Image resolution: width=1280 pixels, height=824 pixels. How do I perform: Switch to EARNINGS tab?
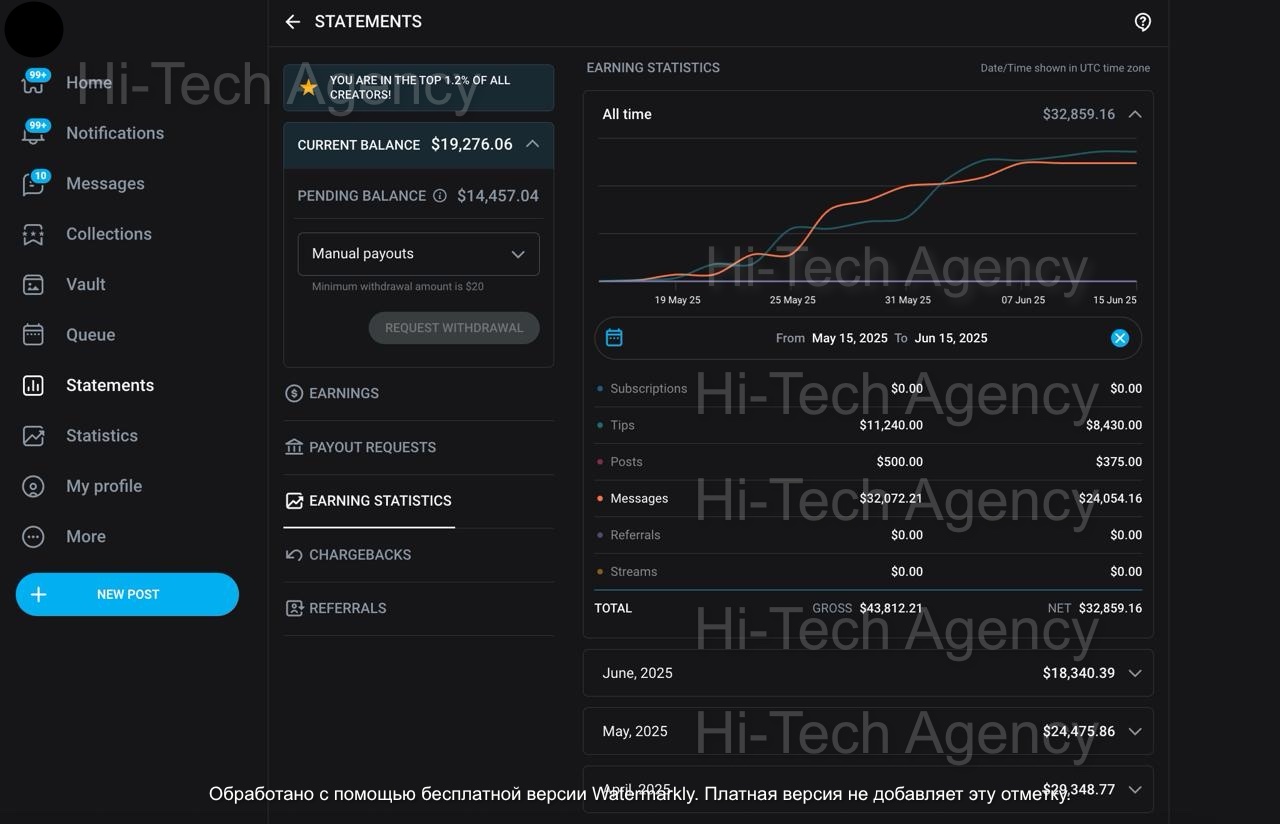344,394
